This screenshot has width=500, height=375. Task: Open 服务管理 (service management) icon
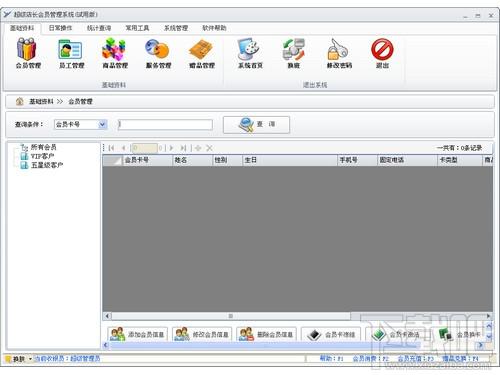coord(158,53)
